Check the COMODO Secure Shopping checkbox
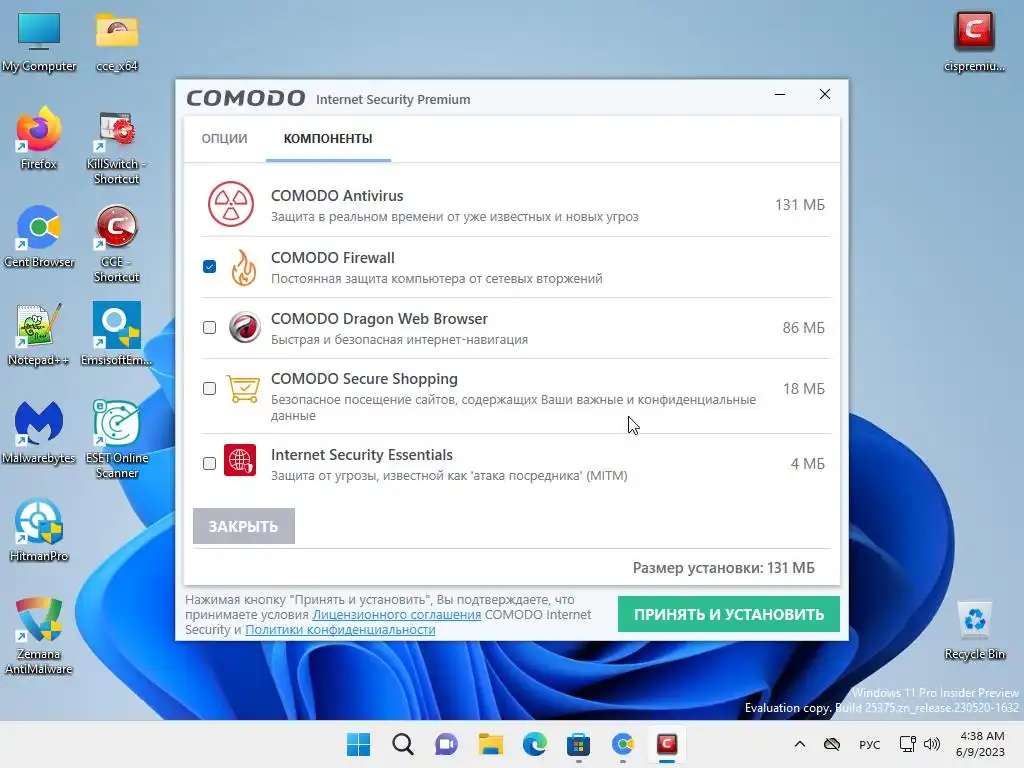 (x=209, y=389)
